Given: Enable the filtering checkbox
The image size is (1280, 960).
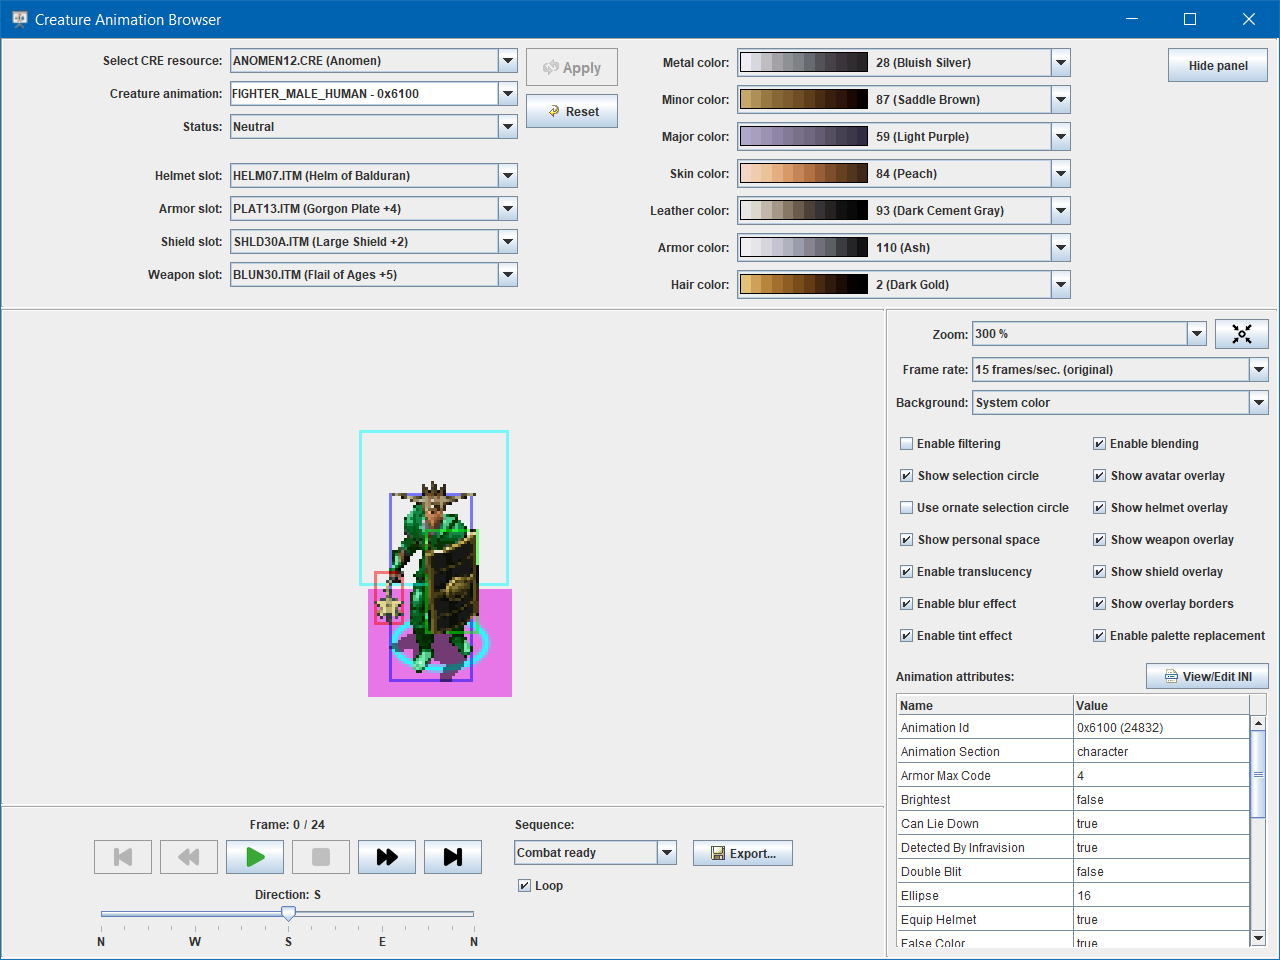Looking at the screenshot, I should (x=907, y=444).
